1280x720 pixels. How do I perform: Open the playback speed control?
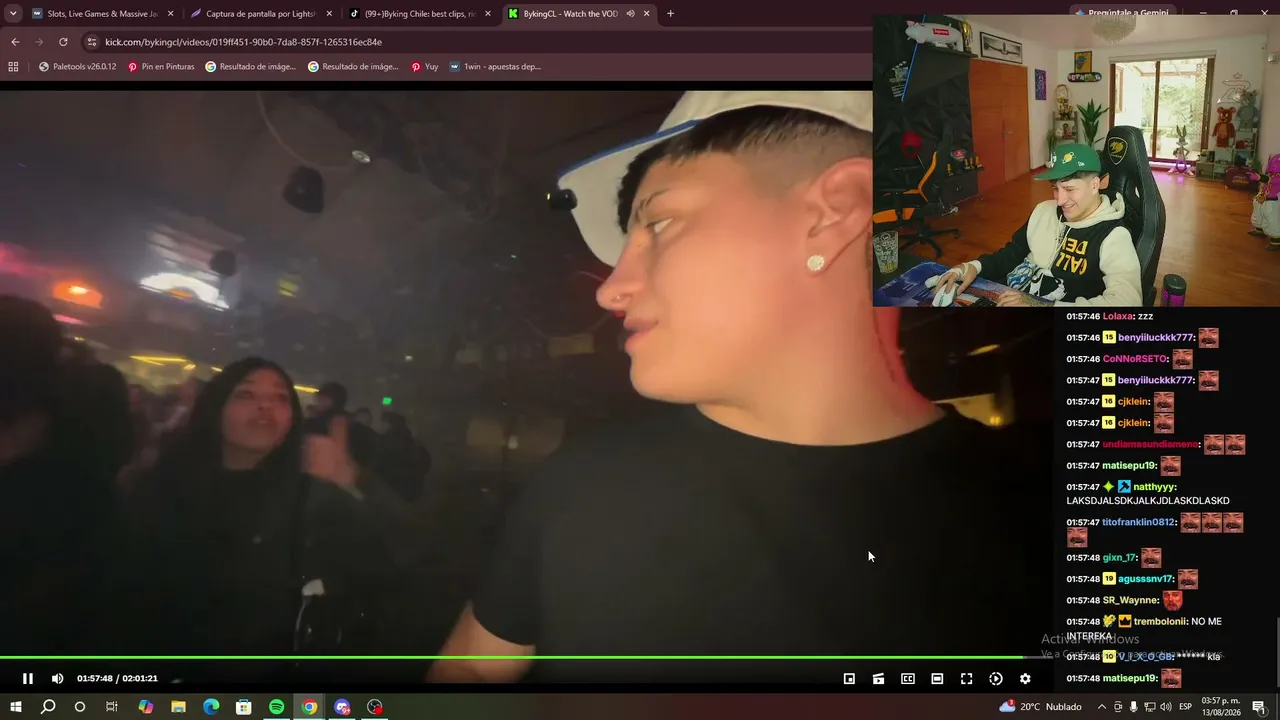pos(996,678)
